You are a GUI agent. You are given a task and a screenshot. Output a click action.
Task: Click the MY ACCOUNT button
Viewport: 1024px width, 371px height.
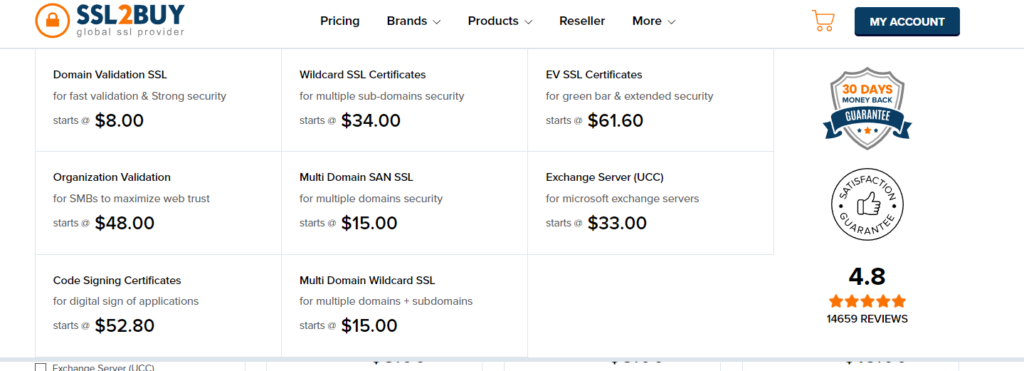tap(907, 22)
